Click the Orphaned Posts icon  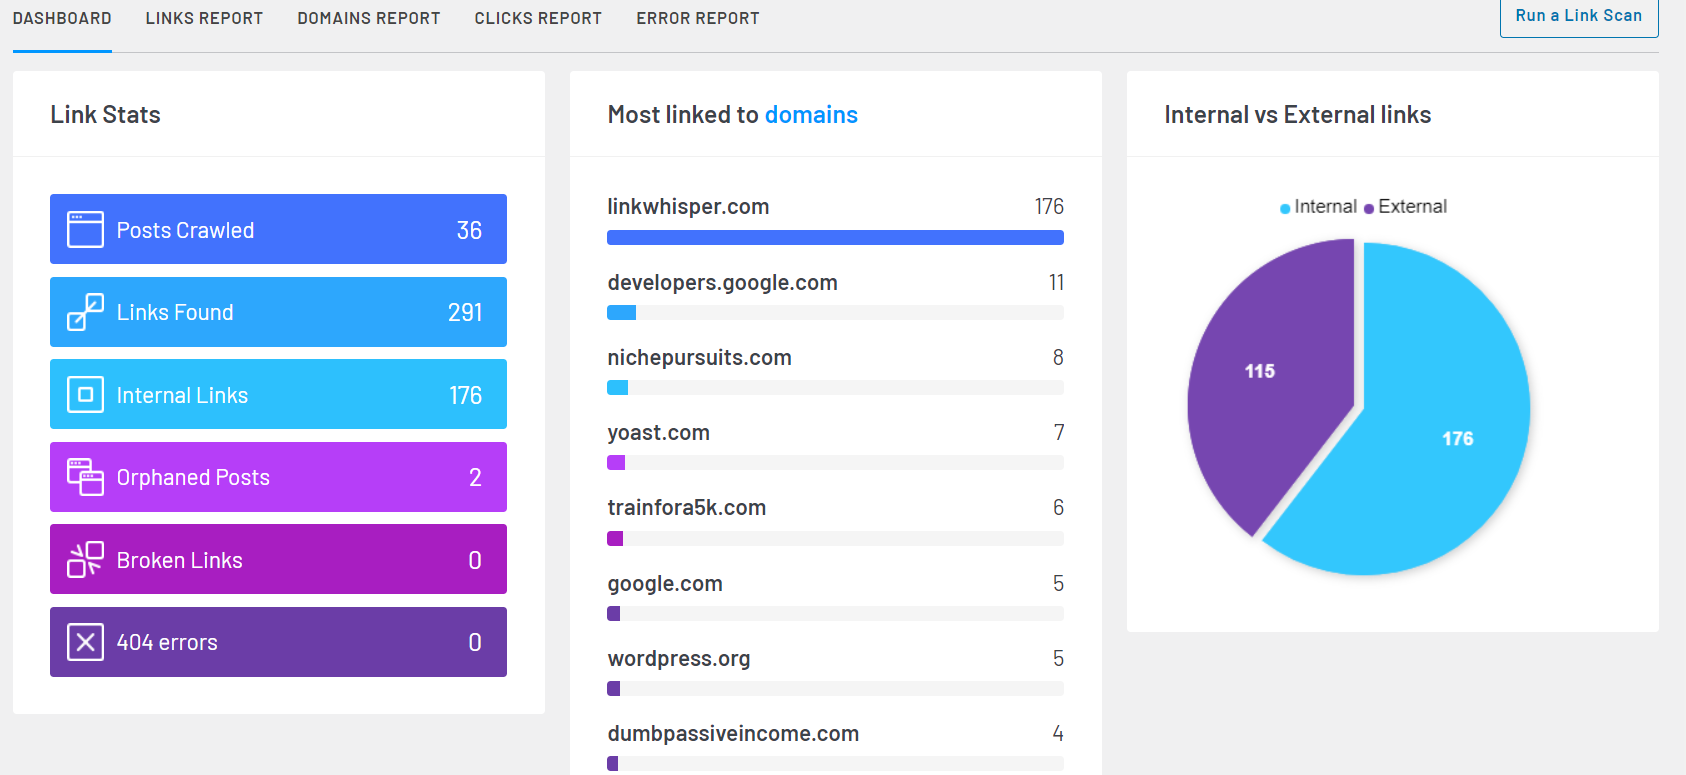tap(85, 477)
